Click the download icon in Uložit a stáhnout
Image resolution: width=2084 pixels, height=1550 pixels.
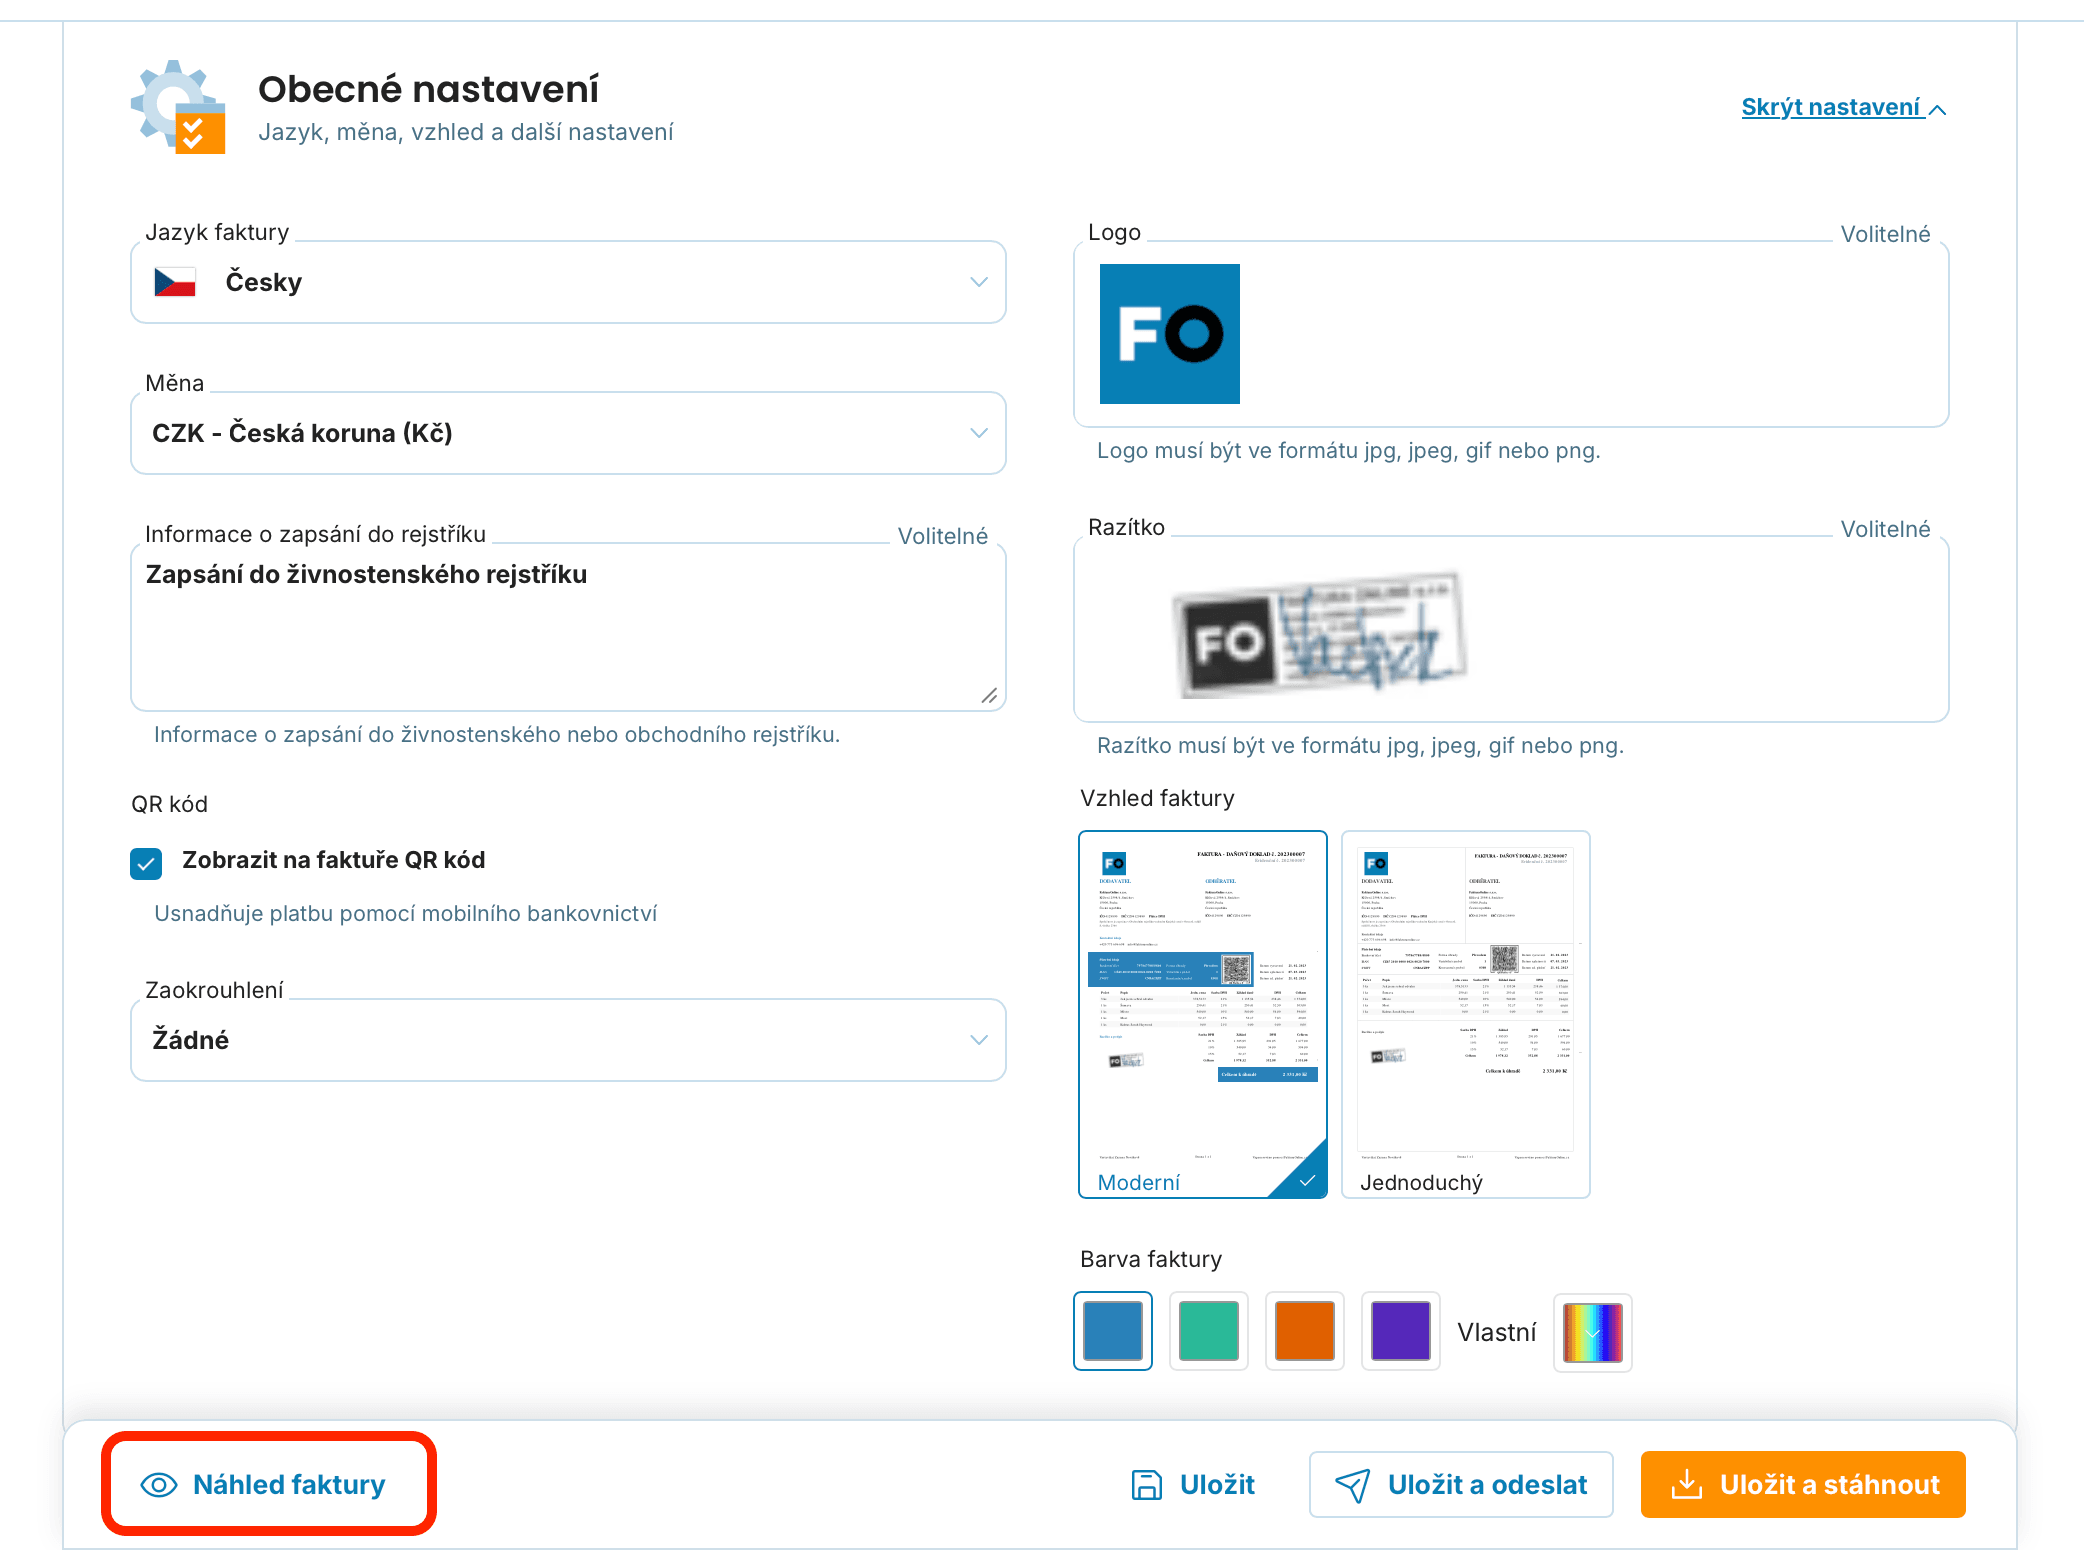[1686, 1484]
